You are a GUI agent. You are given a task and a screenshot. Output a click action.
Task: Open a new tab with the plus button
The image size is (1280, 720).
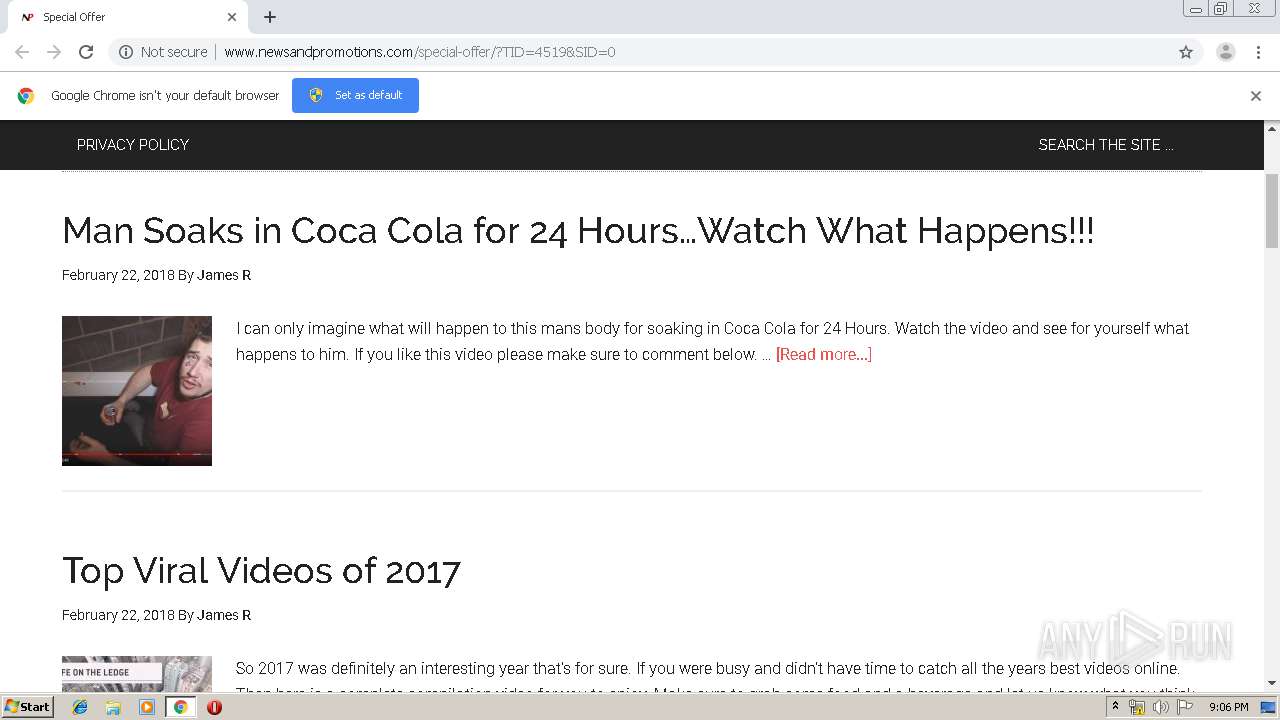[270, 17]
